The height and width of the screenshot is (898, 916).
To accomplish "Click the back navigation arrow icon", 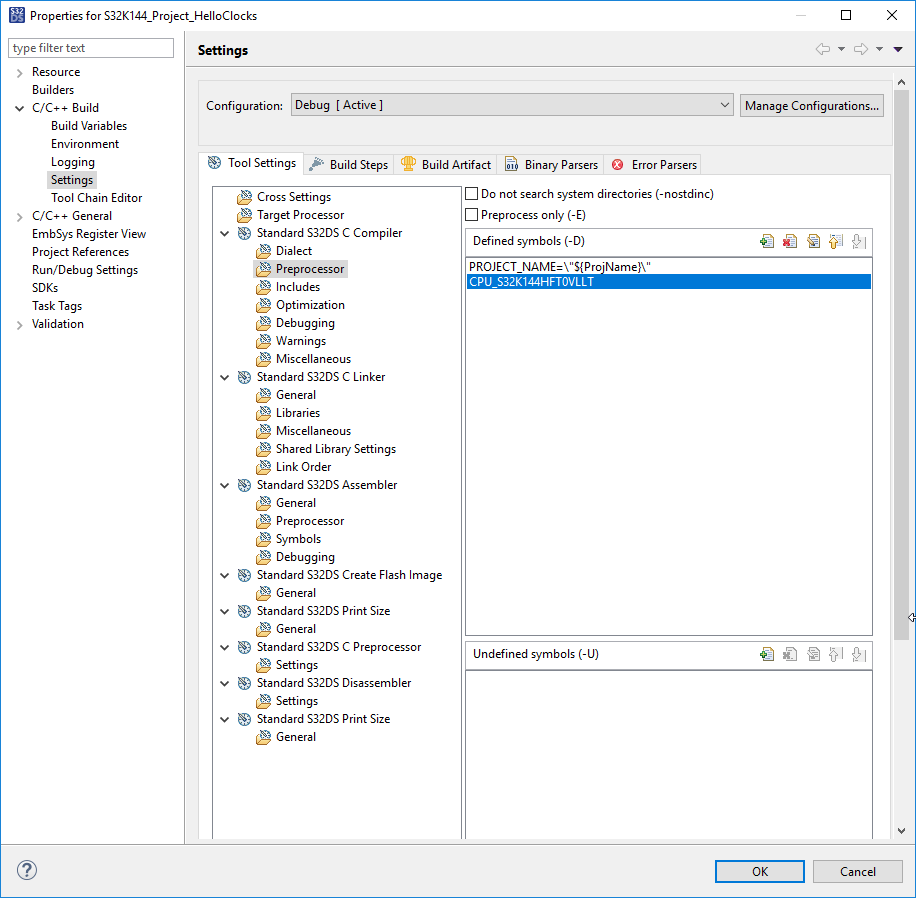I will (x=823, y=49).
